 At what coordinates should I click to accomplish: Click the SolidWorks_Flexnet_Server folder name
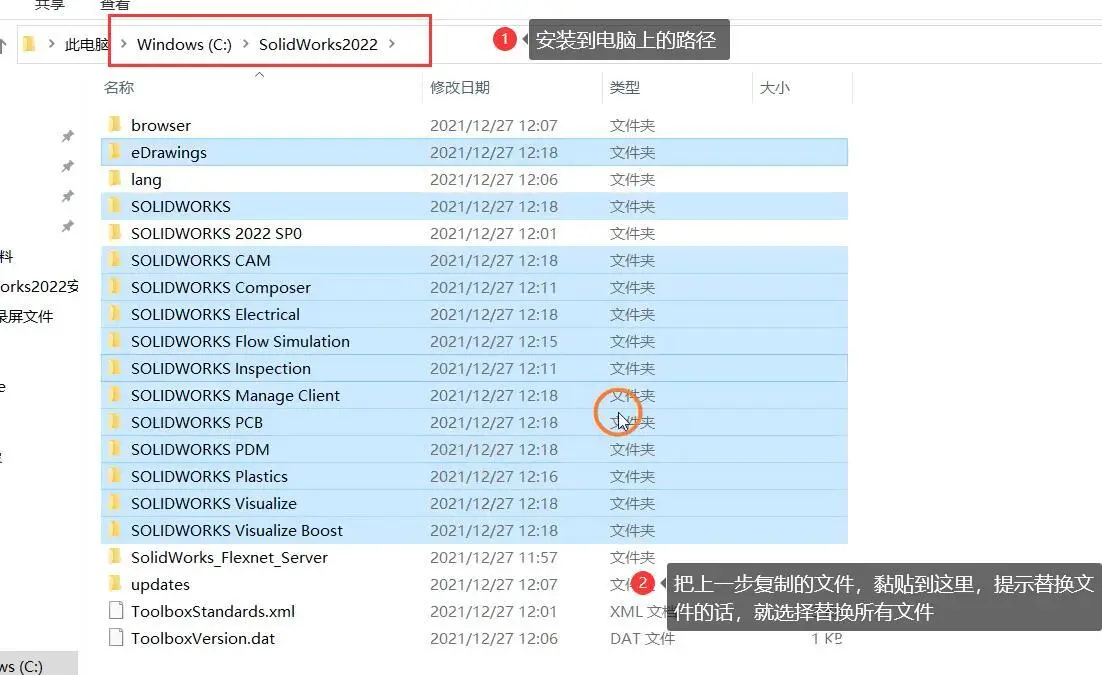(229, 558)
